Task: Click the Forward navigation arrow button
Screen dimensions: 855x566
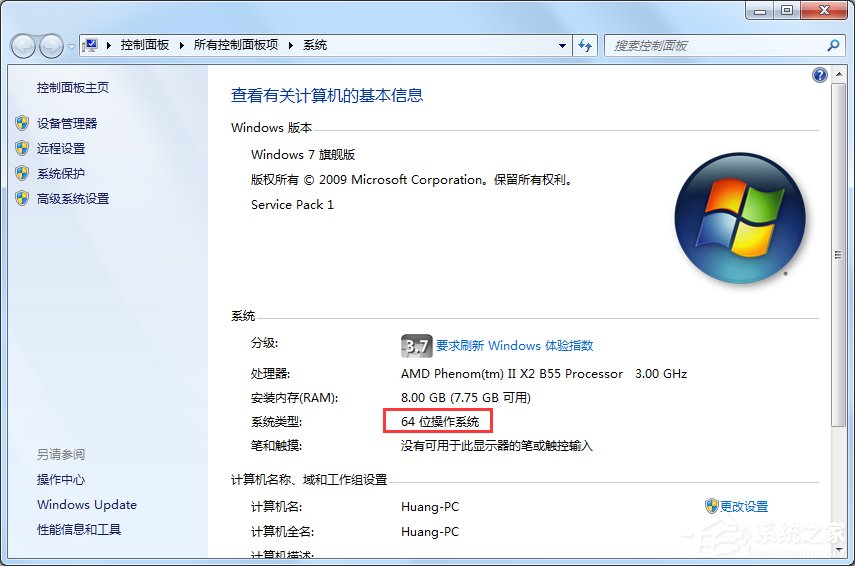Action: coord(51,46)
